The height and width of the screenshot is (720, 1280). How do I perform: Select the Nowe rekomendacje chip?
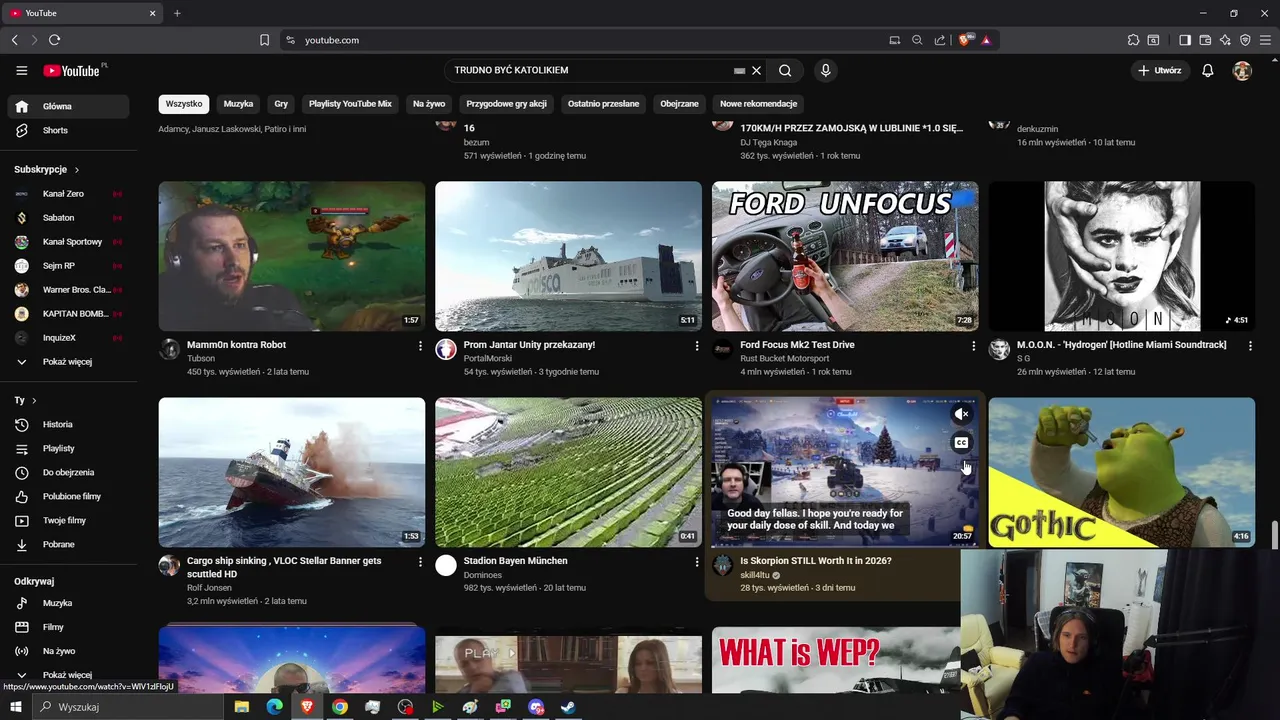pos(758,104)
